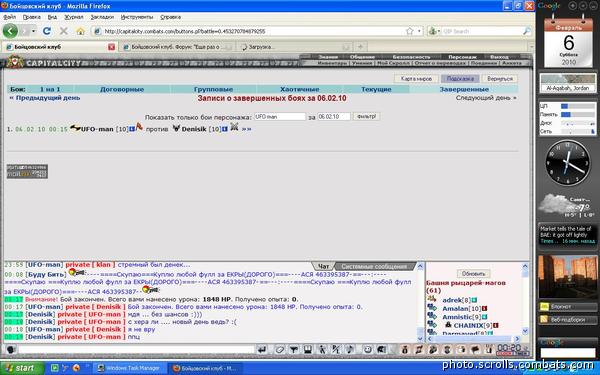Image resolution: width=600 pixels, height=375 pixels.
Task: Select the Хаотичные battles tab
Action: click(299, 89)
